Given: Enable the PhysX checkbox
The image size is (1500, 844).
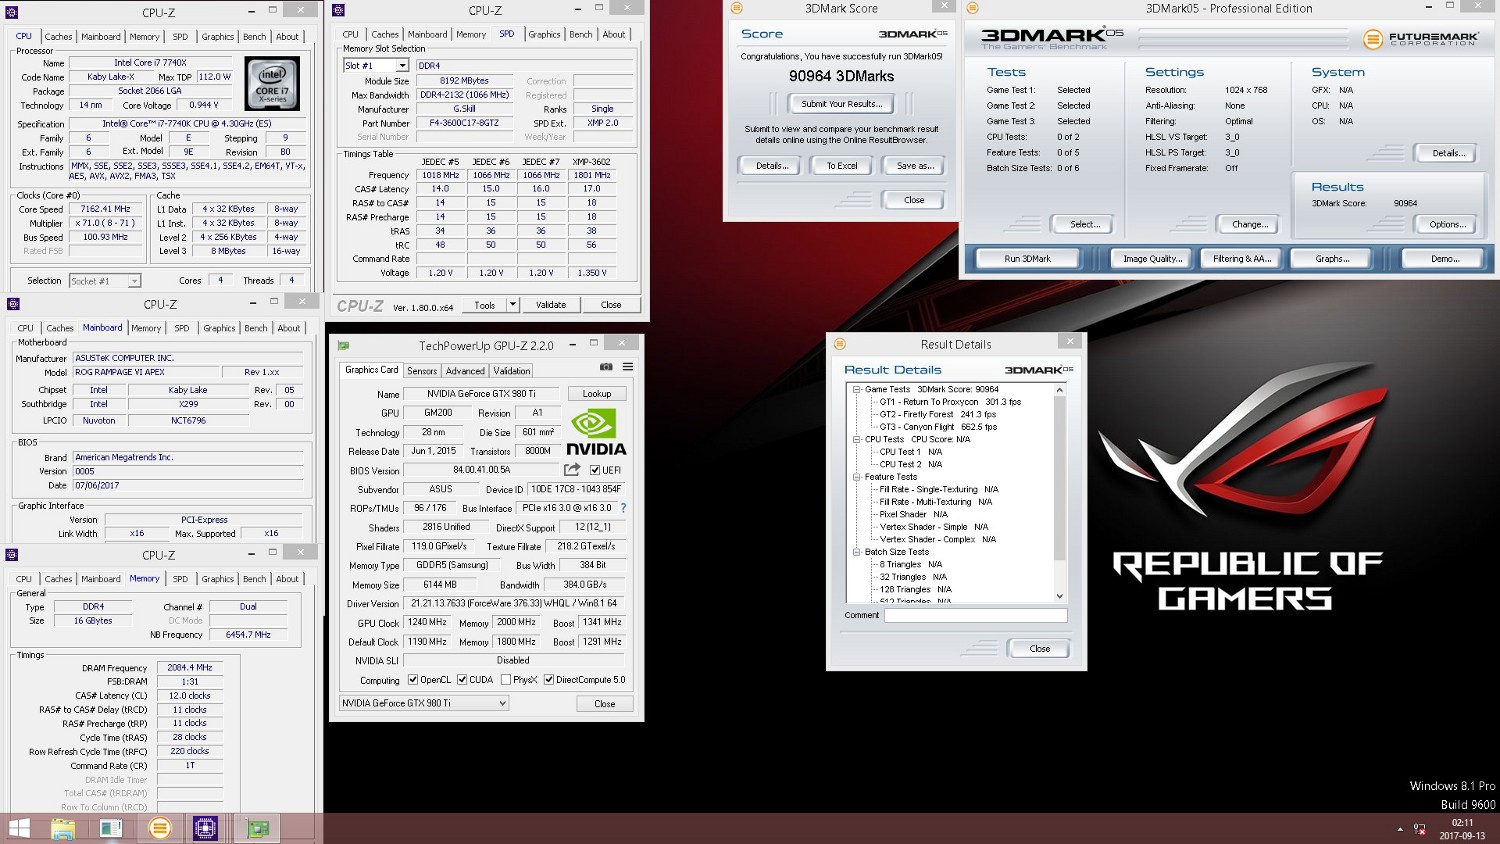Looking at the screenshot, I should 506,680.
